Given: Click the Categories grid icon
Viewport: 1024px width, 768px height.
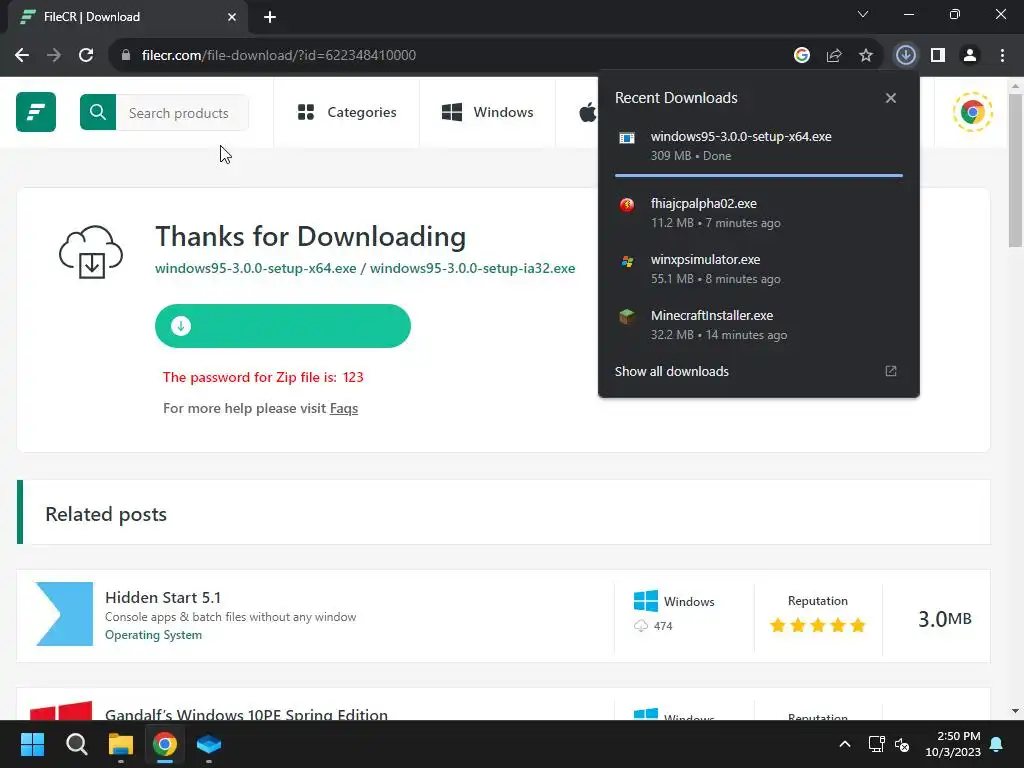Looking at the screenshot, I should (306, 112).
